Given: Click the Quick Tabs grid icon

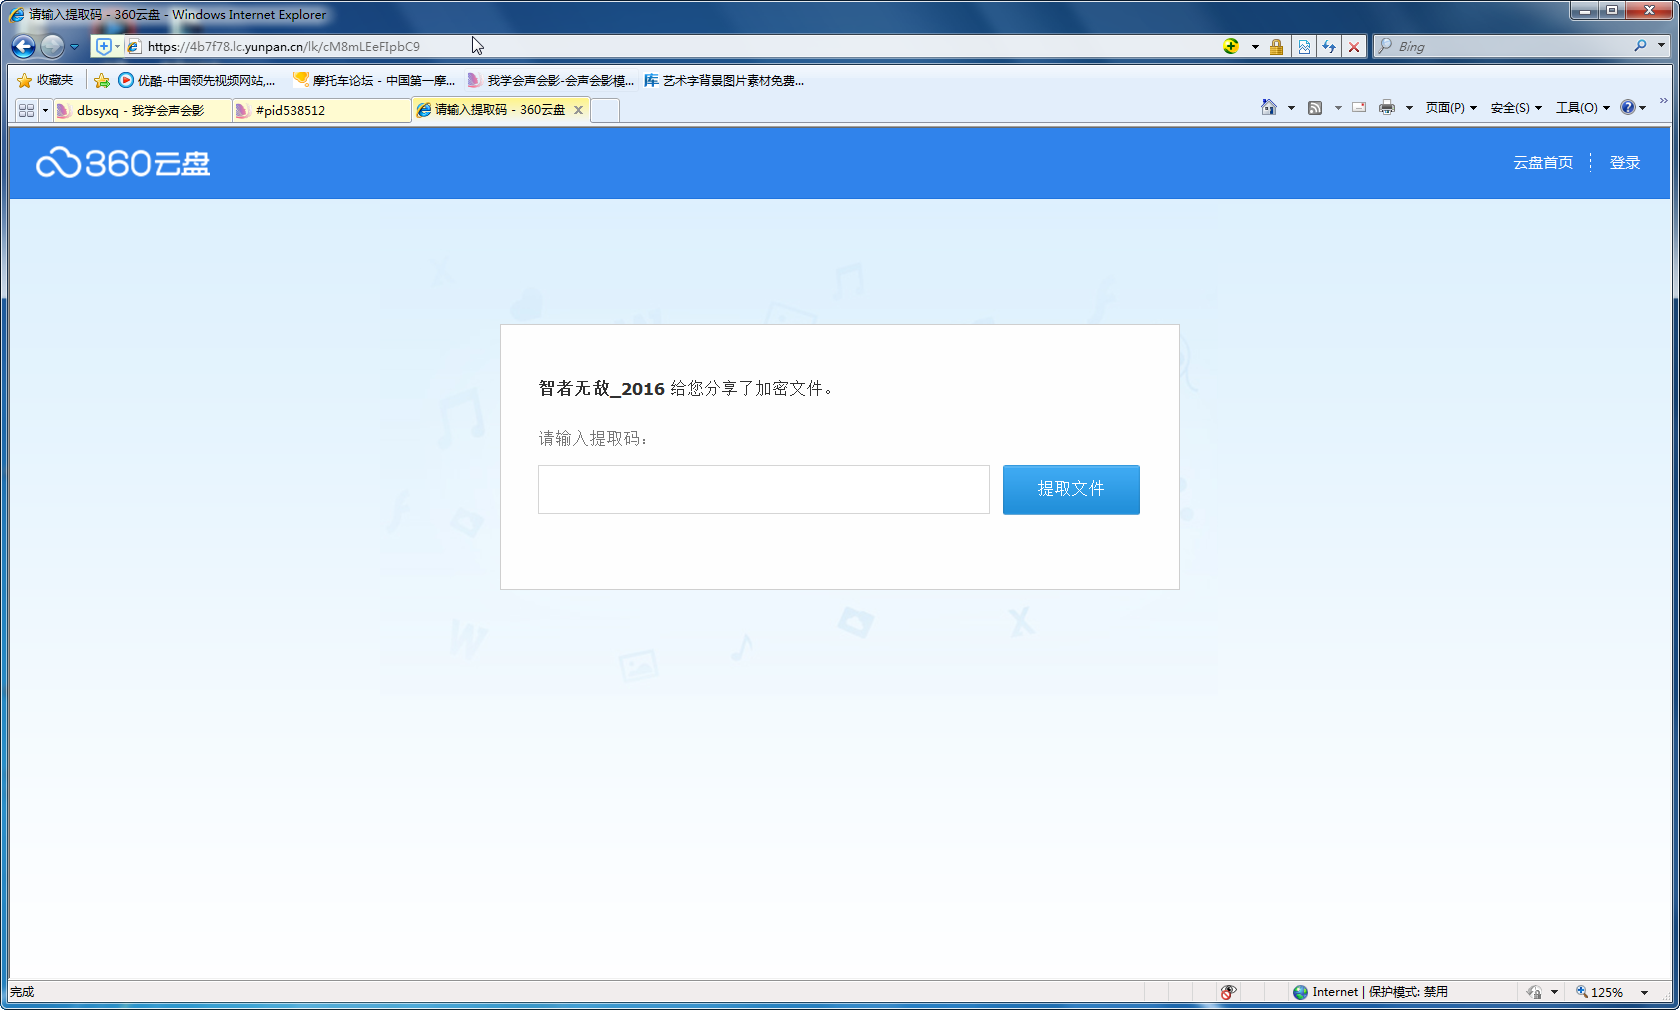Looking at the screenshot, I should coord(27,110).
